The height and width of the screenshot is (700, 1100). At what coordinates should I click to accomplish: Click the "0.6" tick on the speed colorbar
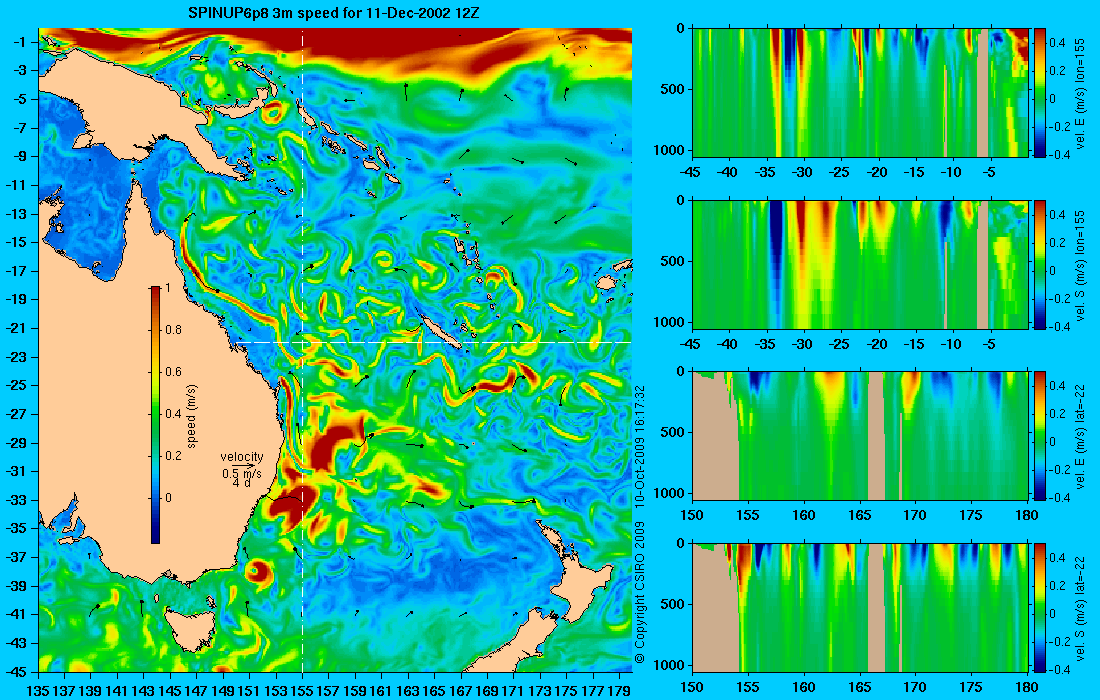click(x=173, y=372)
